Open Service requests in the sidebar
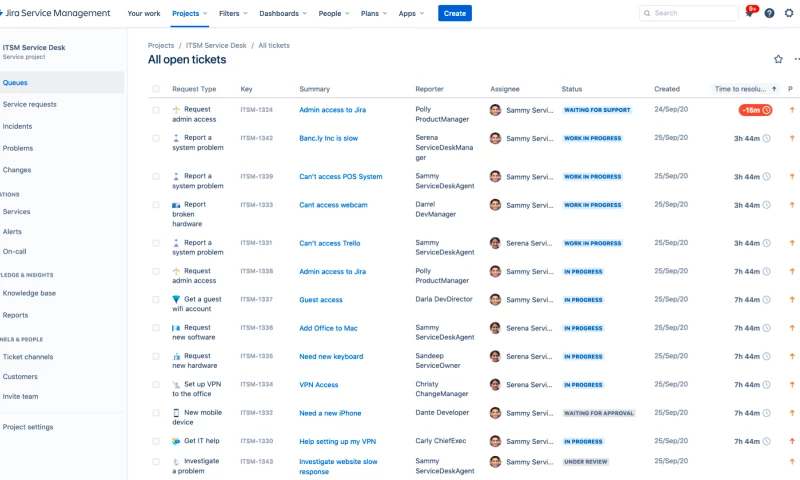Image resolution: width=800 pixels, height=480 pixels. tap(30, 104)
